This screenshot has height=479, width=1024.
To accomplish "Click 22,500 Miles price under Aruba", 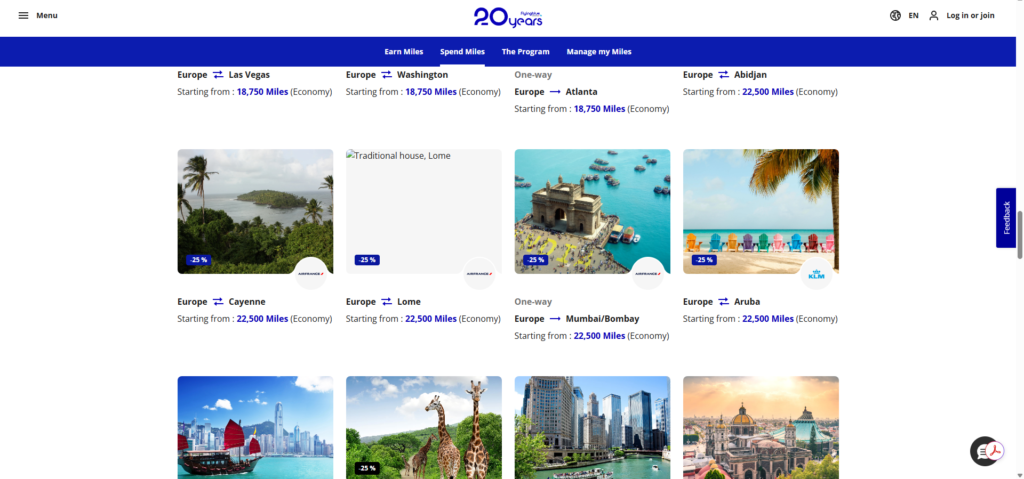I will [767, 319].
